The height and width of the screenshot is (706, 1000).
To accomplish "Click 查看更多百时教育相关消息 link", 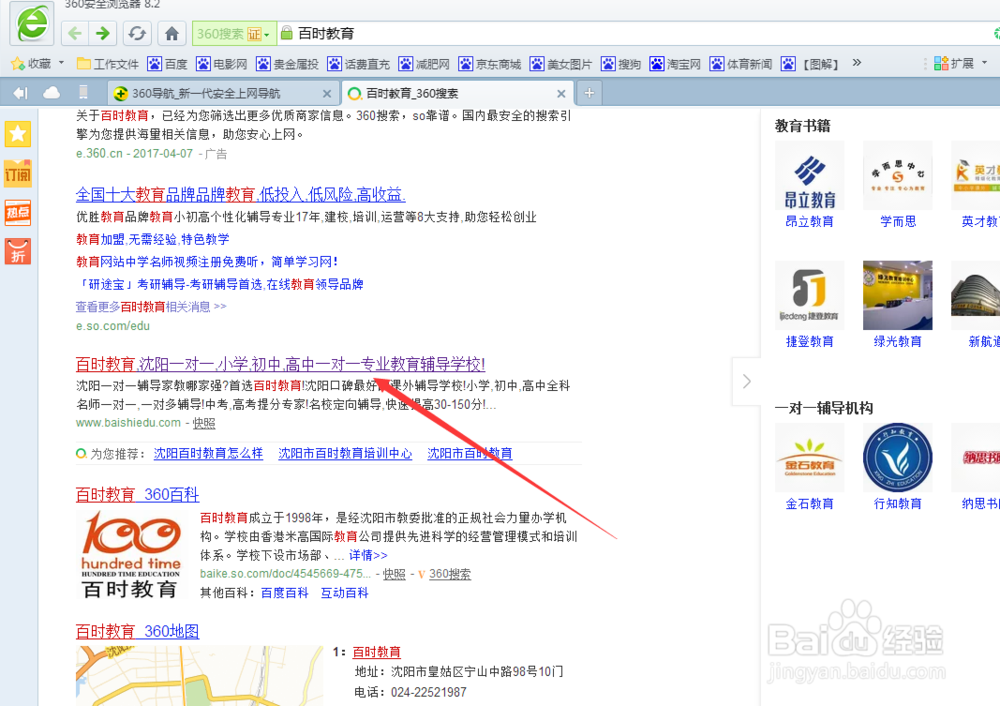I will click(151, 307).
